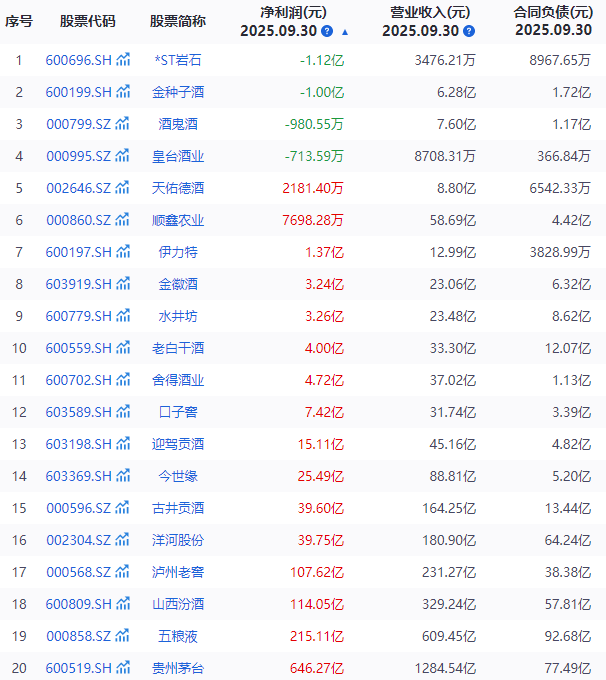Viewport: 606px width, 680px height.
Task: Open the *ST岩石 stock name link
Action: click(178, 60)
